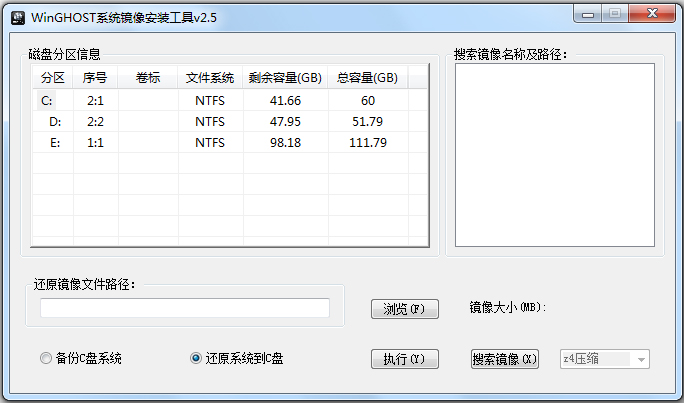Click the 序号 column header
This screenshot has width=684, height=403.
pos(95,78)
